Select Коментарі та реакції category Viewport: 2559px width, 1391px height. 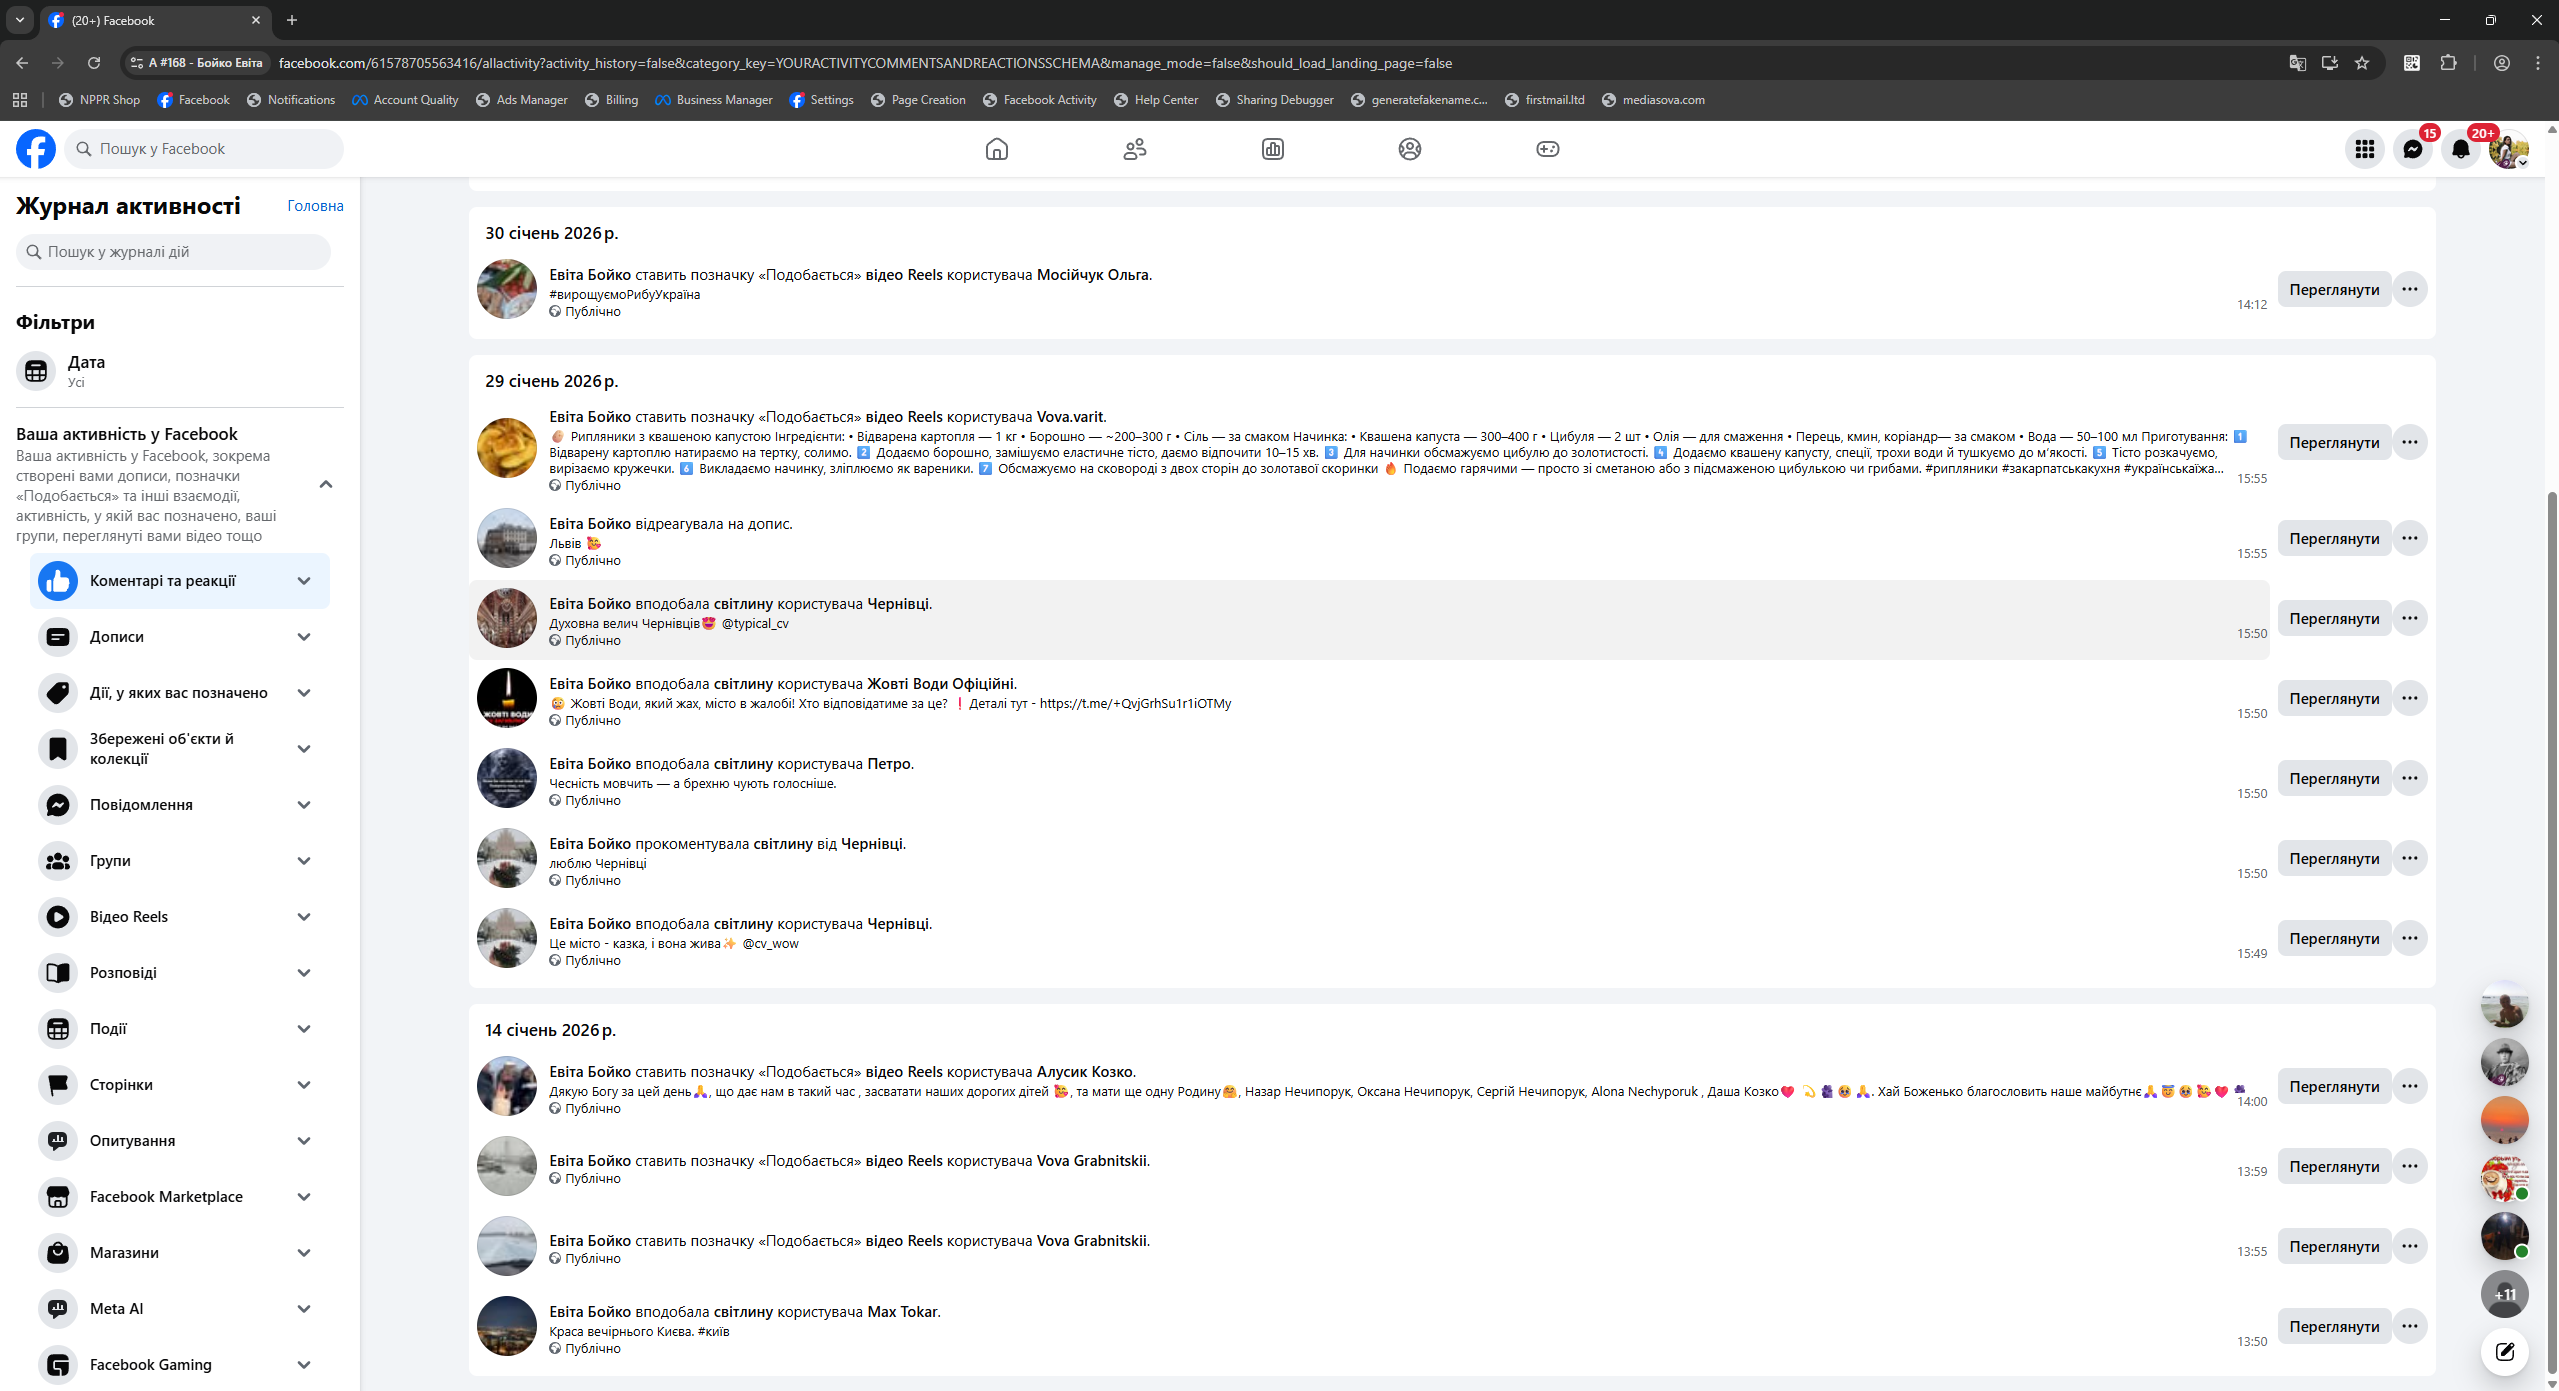pyautogui.click(x=163, y=581)
